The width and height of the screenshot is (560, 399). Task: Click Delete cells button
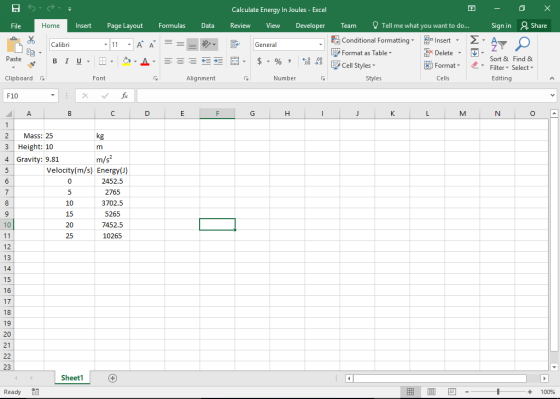443,53
